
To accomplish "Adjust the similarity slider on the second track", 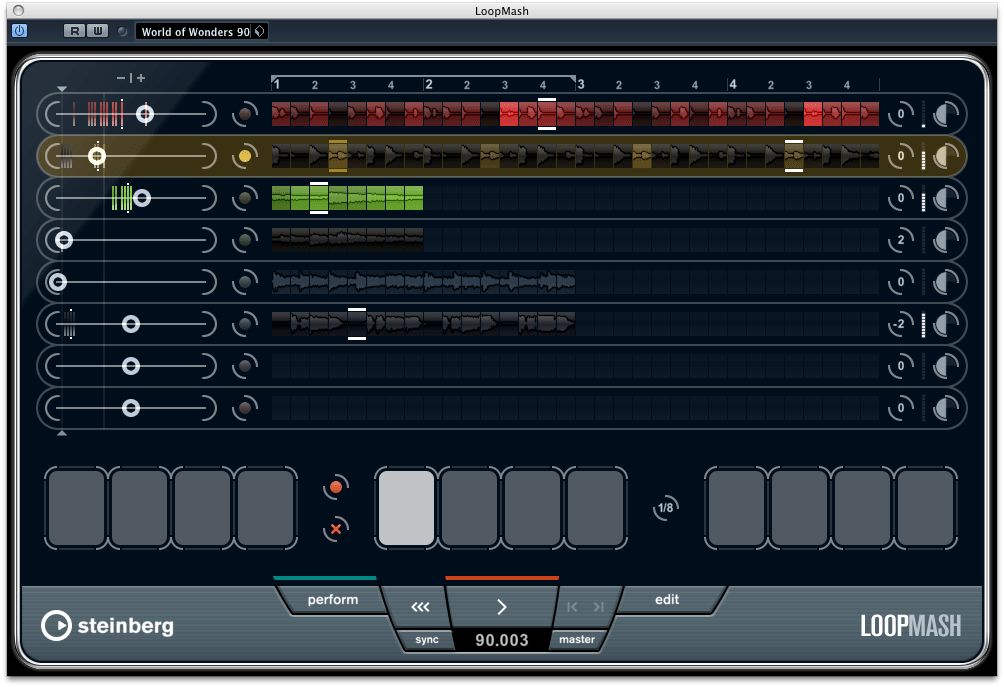I will click(x=97, y=155).
